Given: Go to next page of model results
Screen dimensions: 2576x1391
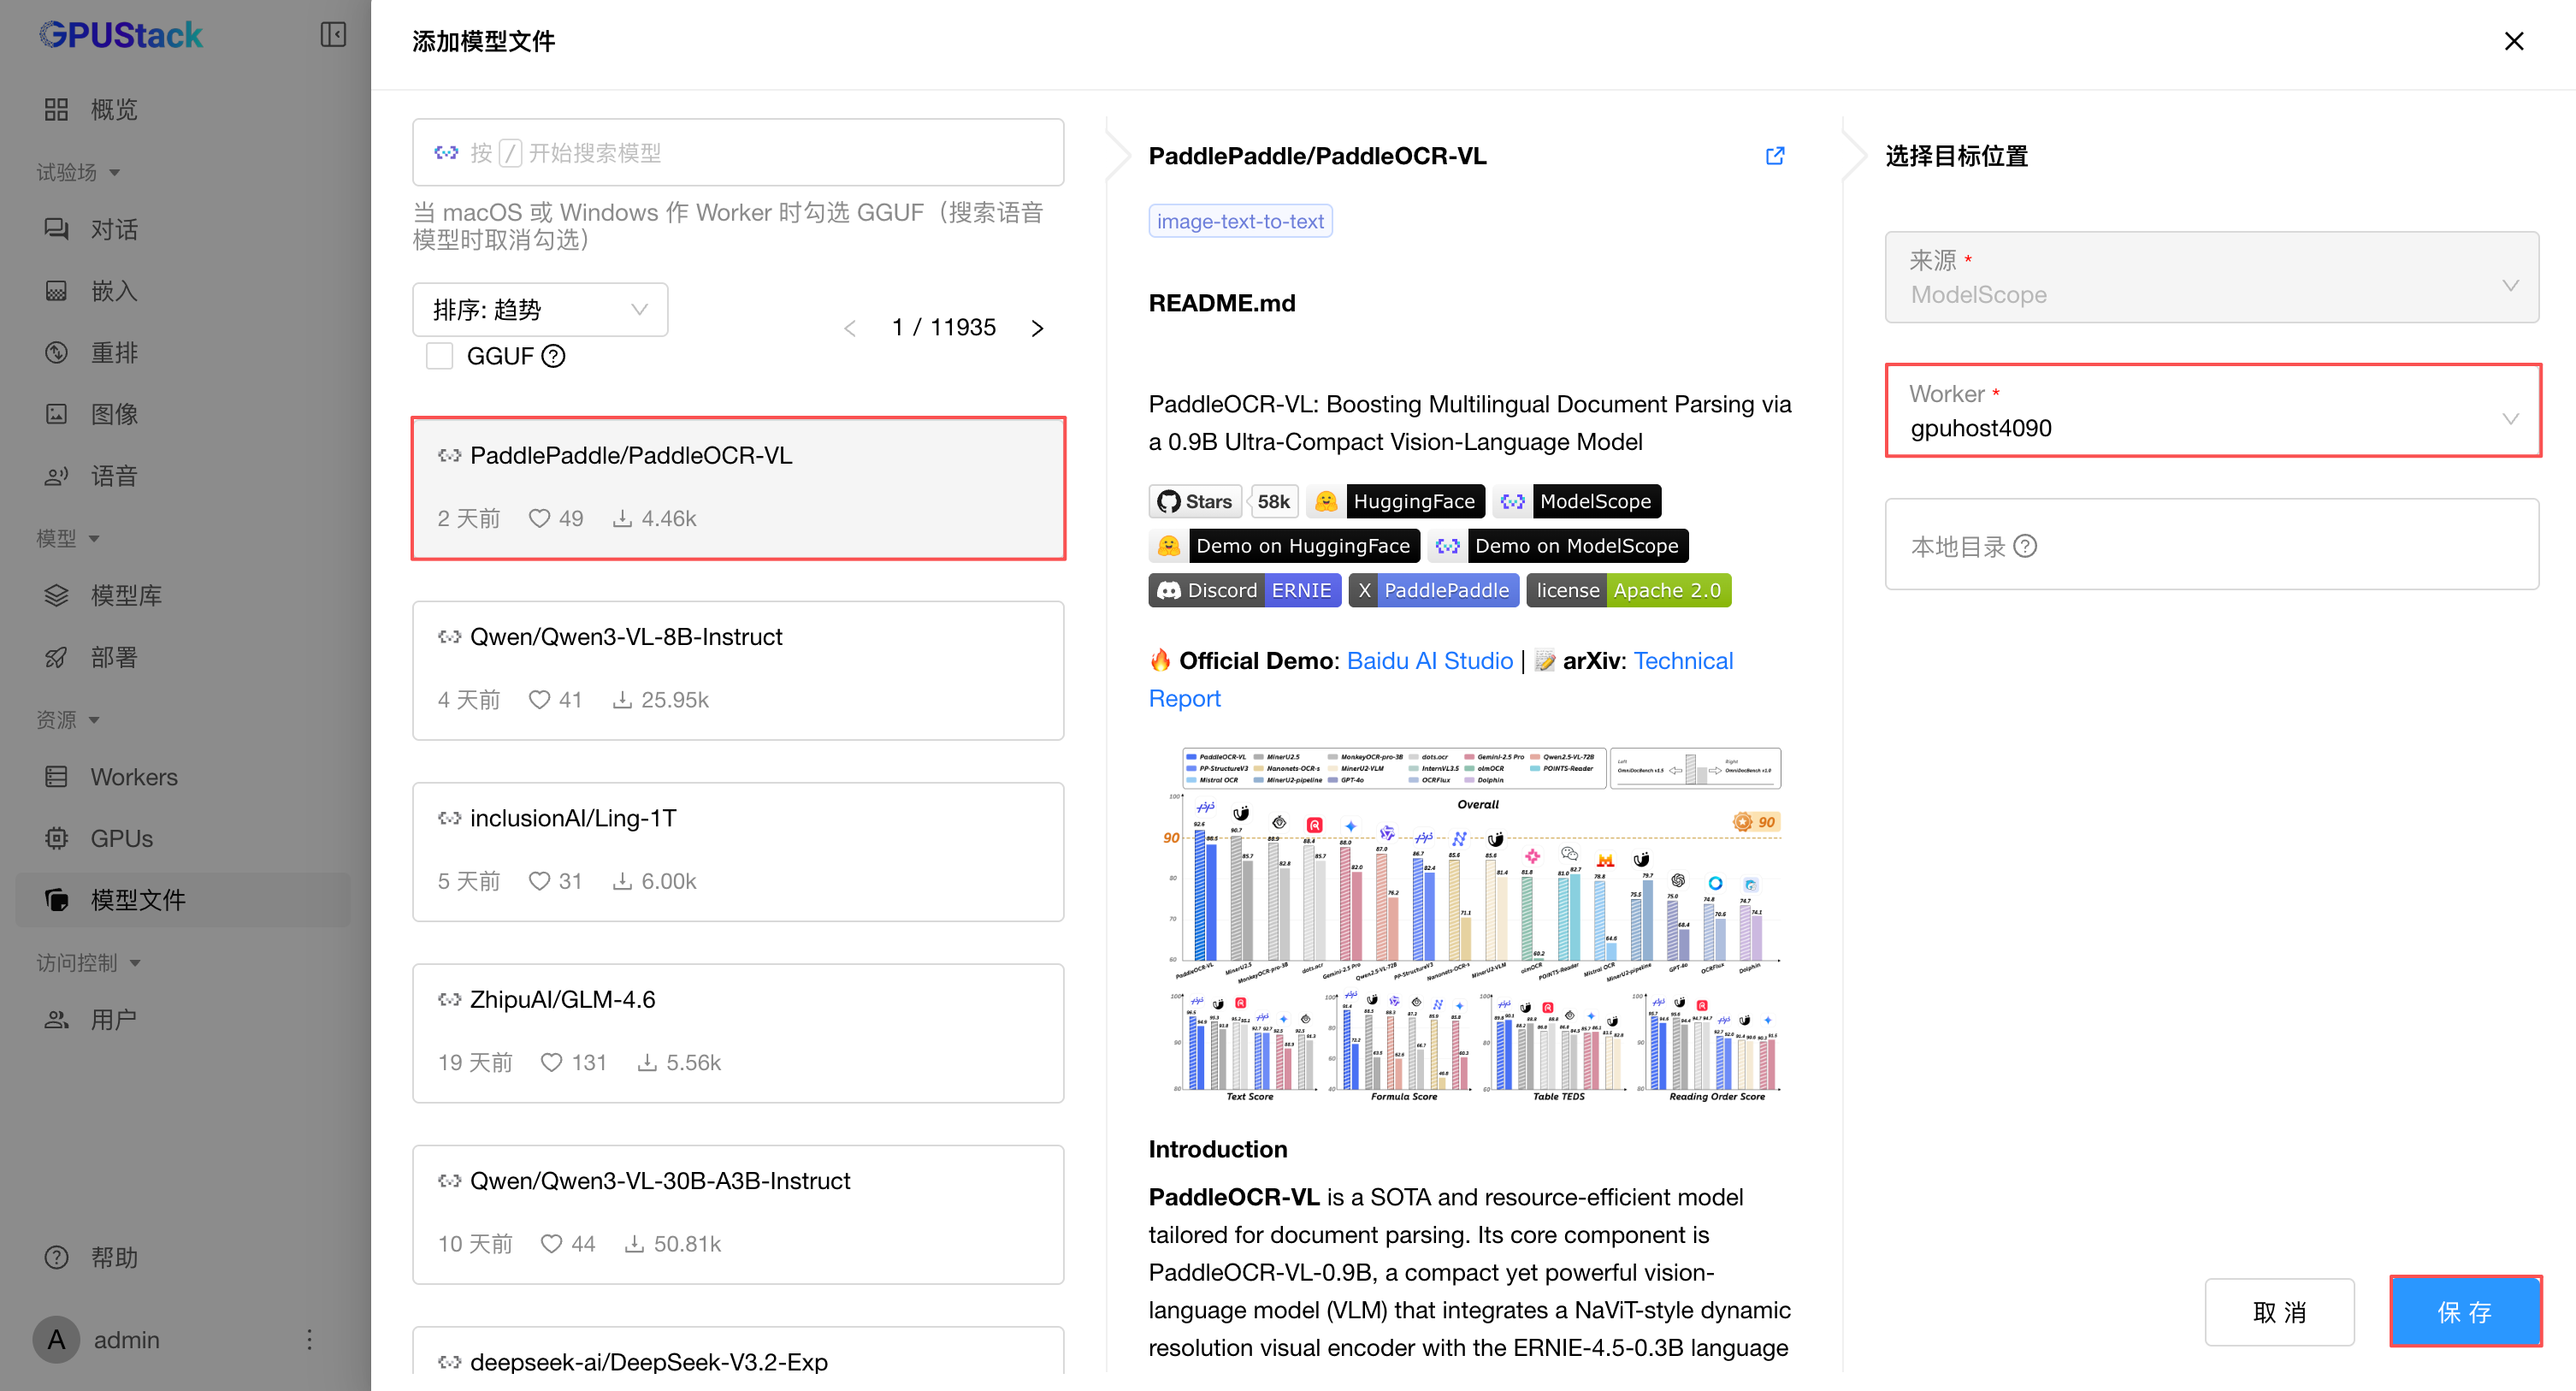Looking at the screenshot, I should [x=1037, y=328].
